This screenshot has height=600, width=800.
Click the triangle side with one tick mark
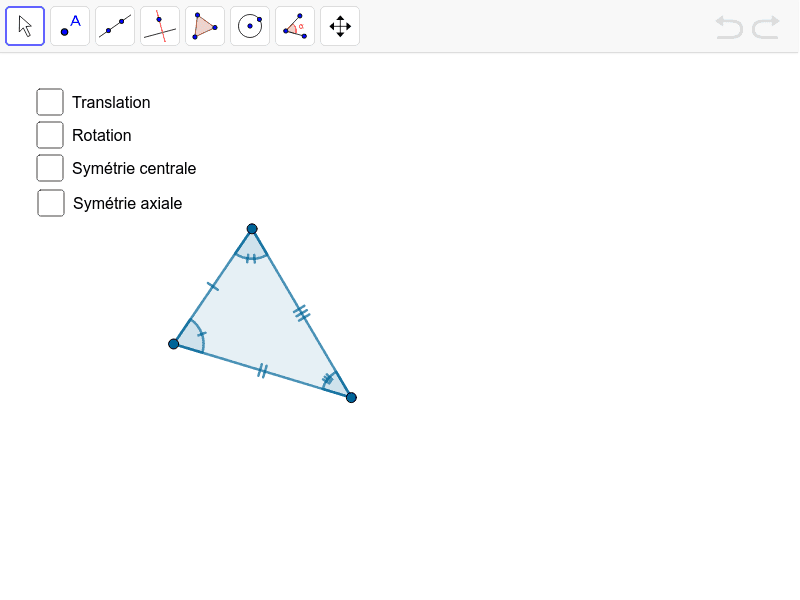coord(213,286)
